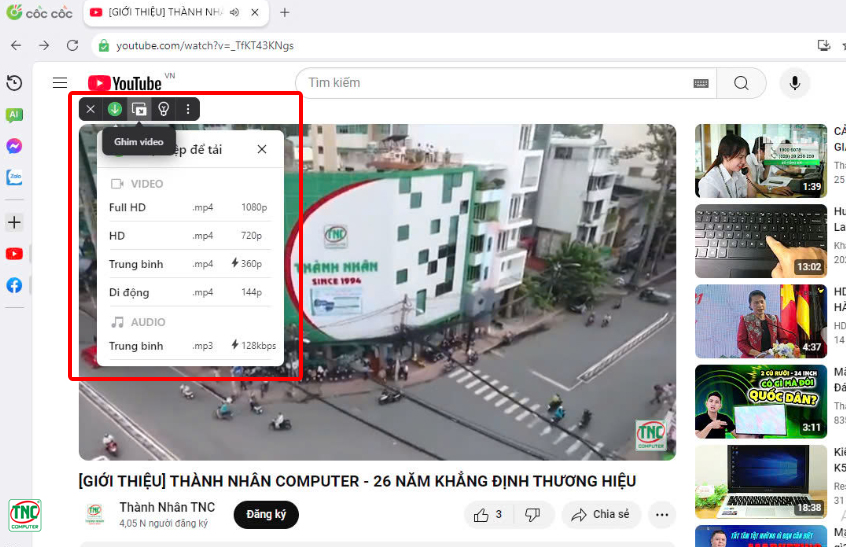Go forward in browser navigation

(x=44, y=46)
